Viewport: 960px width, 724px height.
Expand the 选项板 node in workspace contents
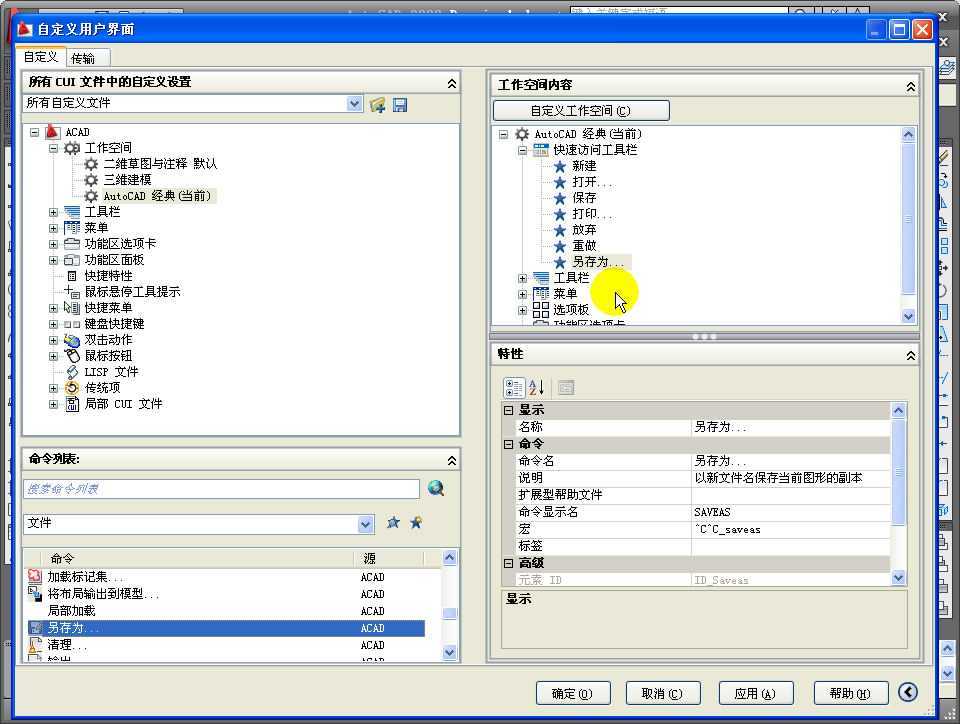[522, 310]
